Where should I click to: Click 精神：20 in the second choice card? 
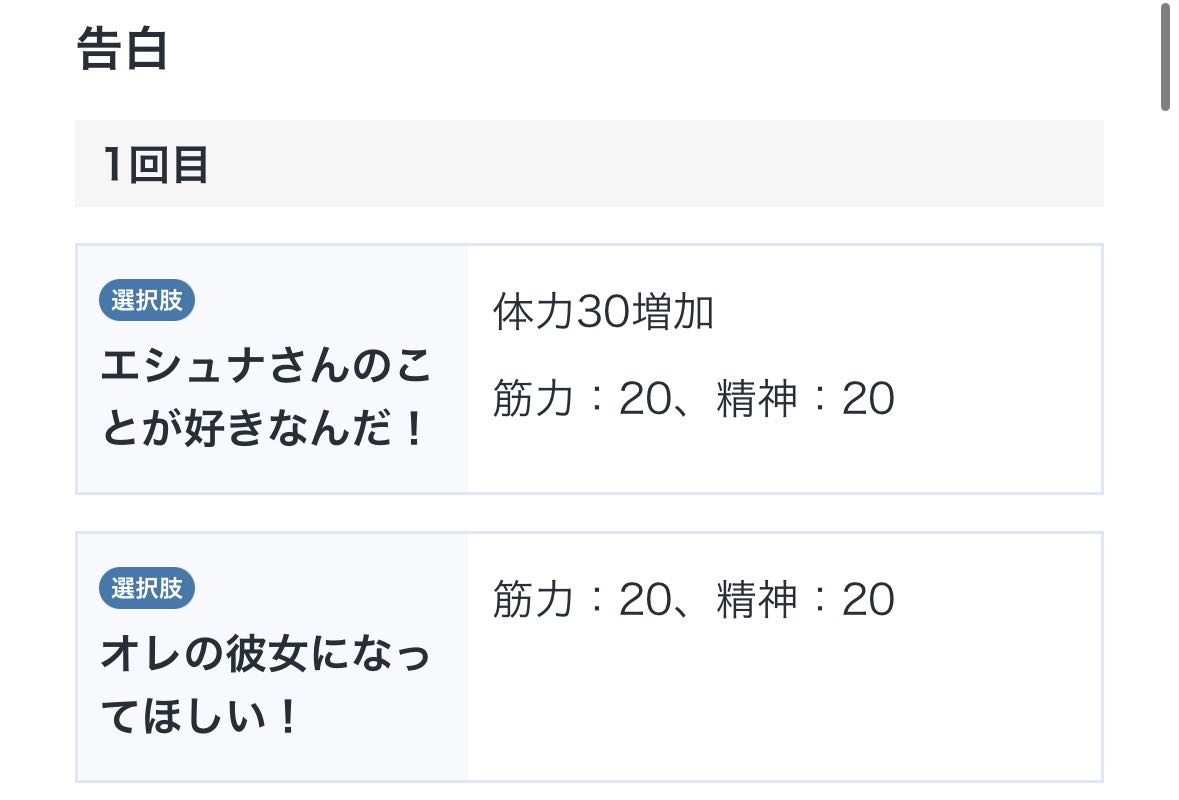coord(805,600)
